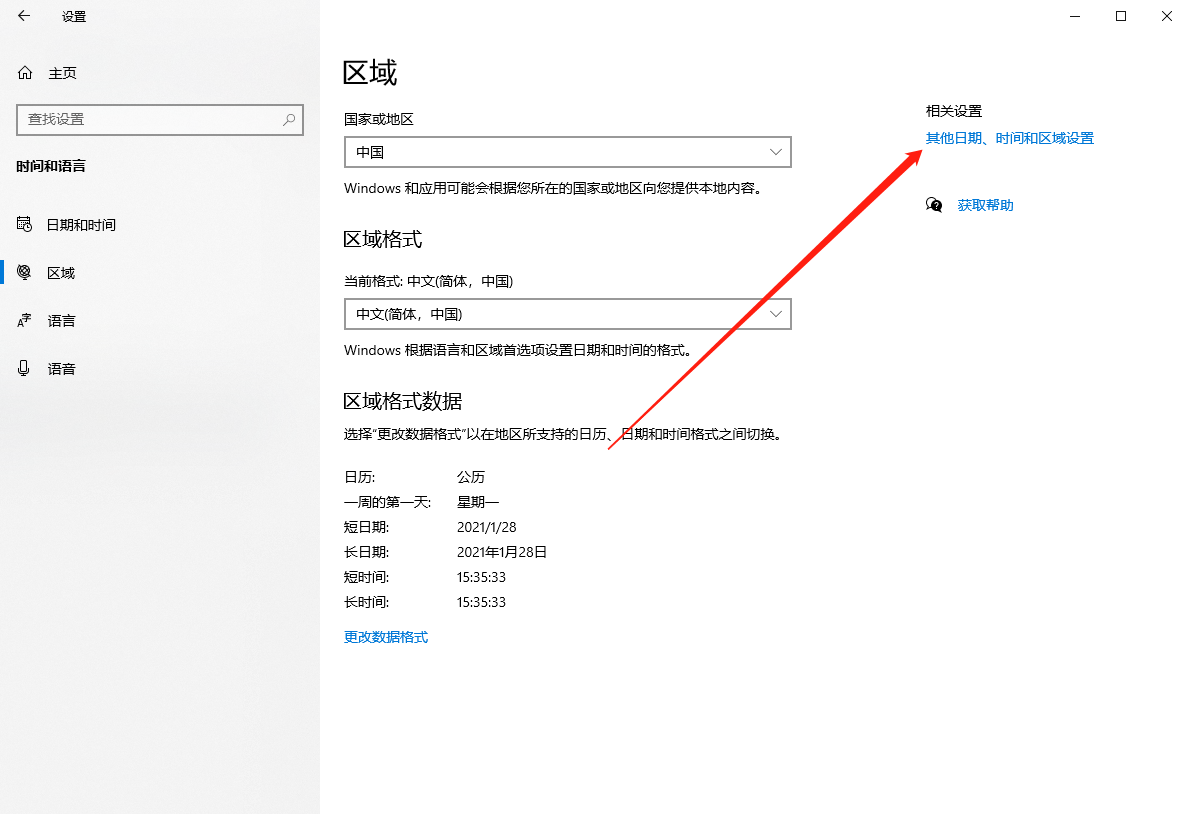Click the 公历 calendar value
This screenshot has width=1190, height=814.
tap(471, 477)
